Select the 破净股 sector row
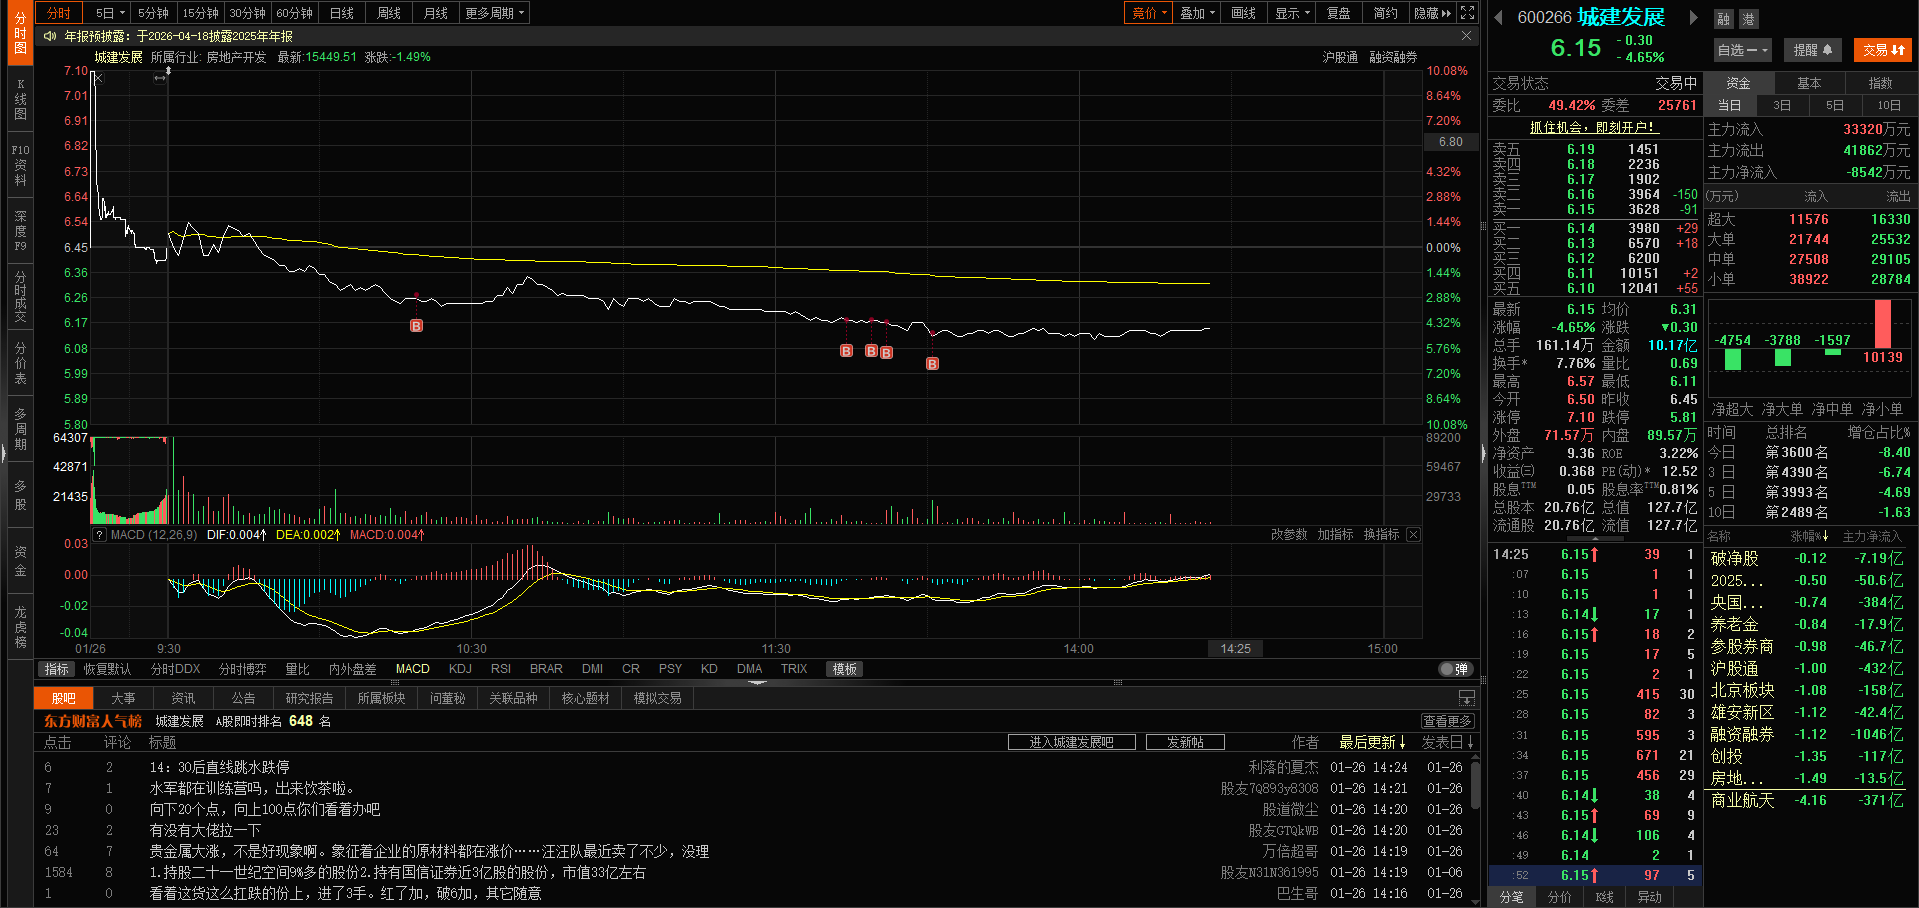Image resolution: width=1919 pixels, height=908 pixels. 1806,558
